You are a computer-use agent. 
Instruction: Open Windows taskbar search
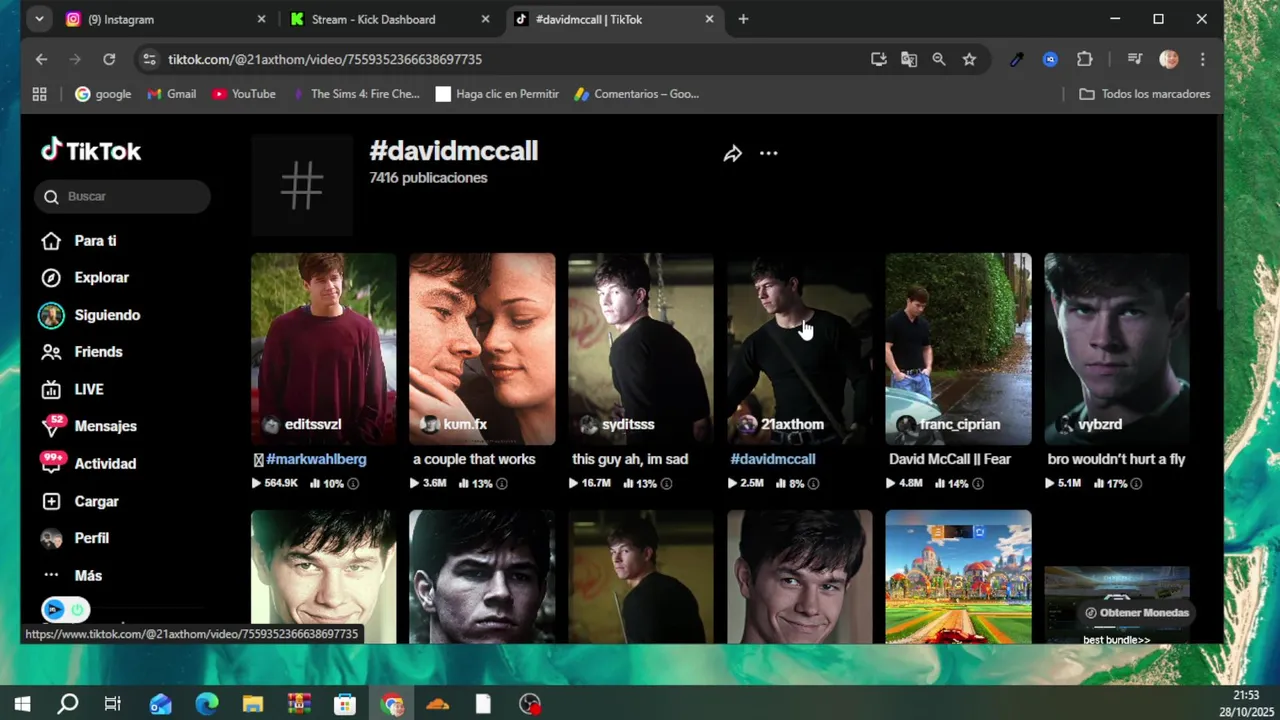(67, 704)
